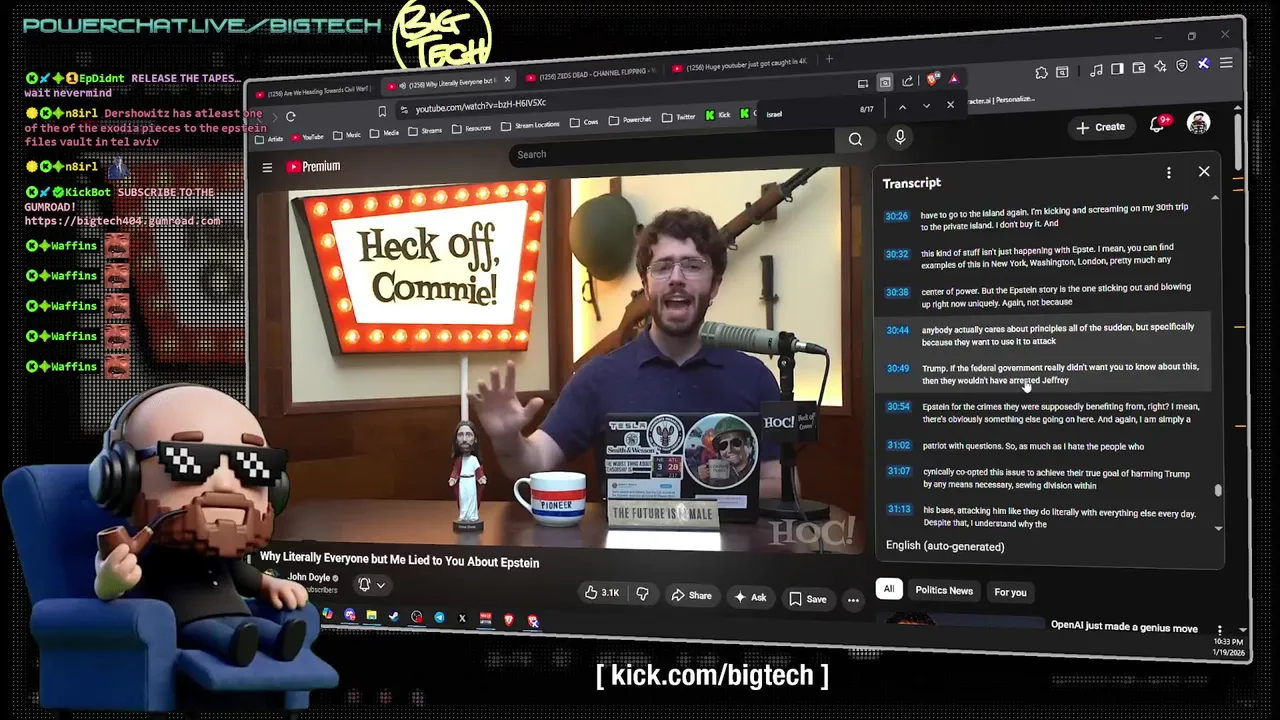This screenshot has width=1280, height=720.
Task: Open the Powerchat bookmarks folder
Action: 630,120
